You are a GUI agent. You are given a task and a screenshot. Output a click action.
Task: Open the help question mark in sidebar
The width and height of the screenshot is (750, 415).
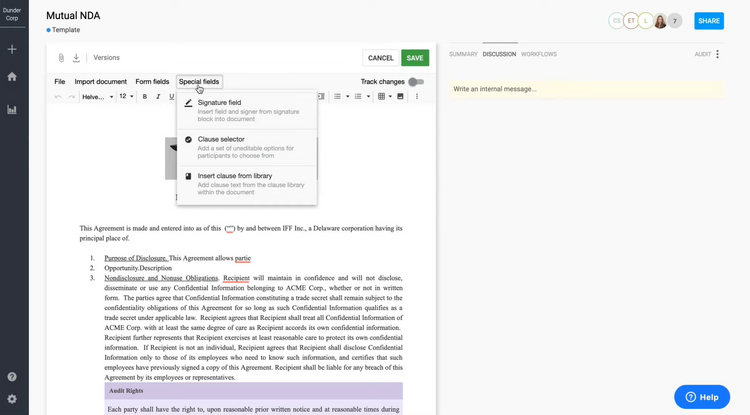(x=12, y=377)
